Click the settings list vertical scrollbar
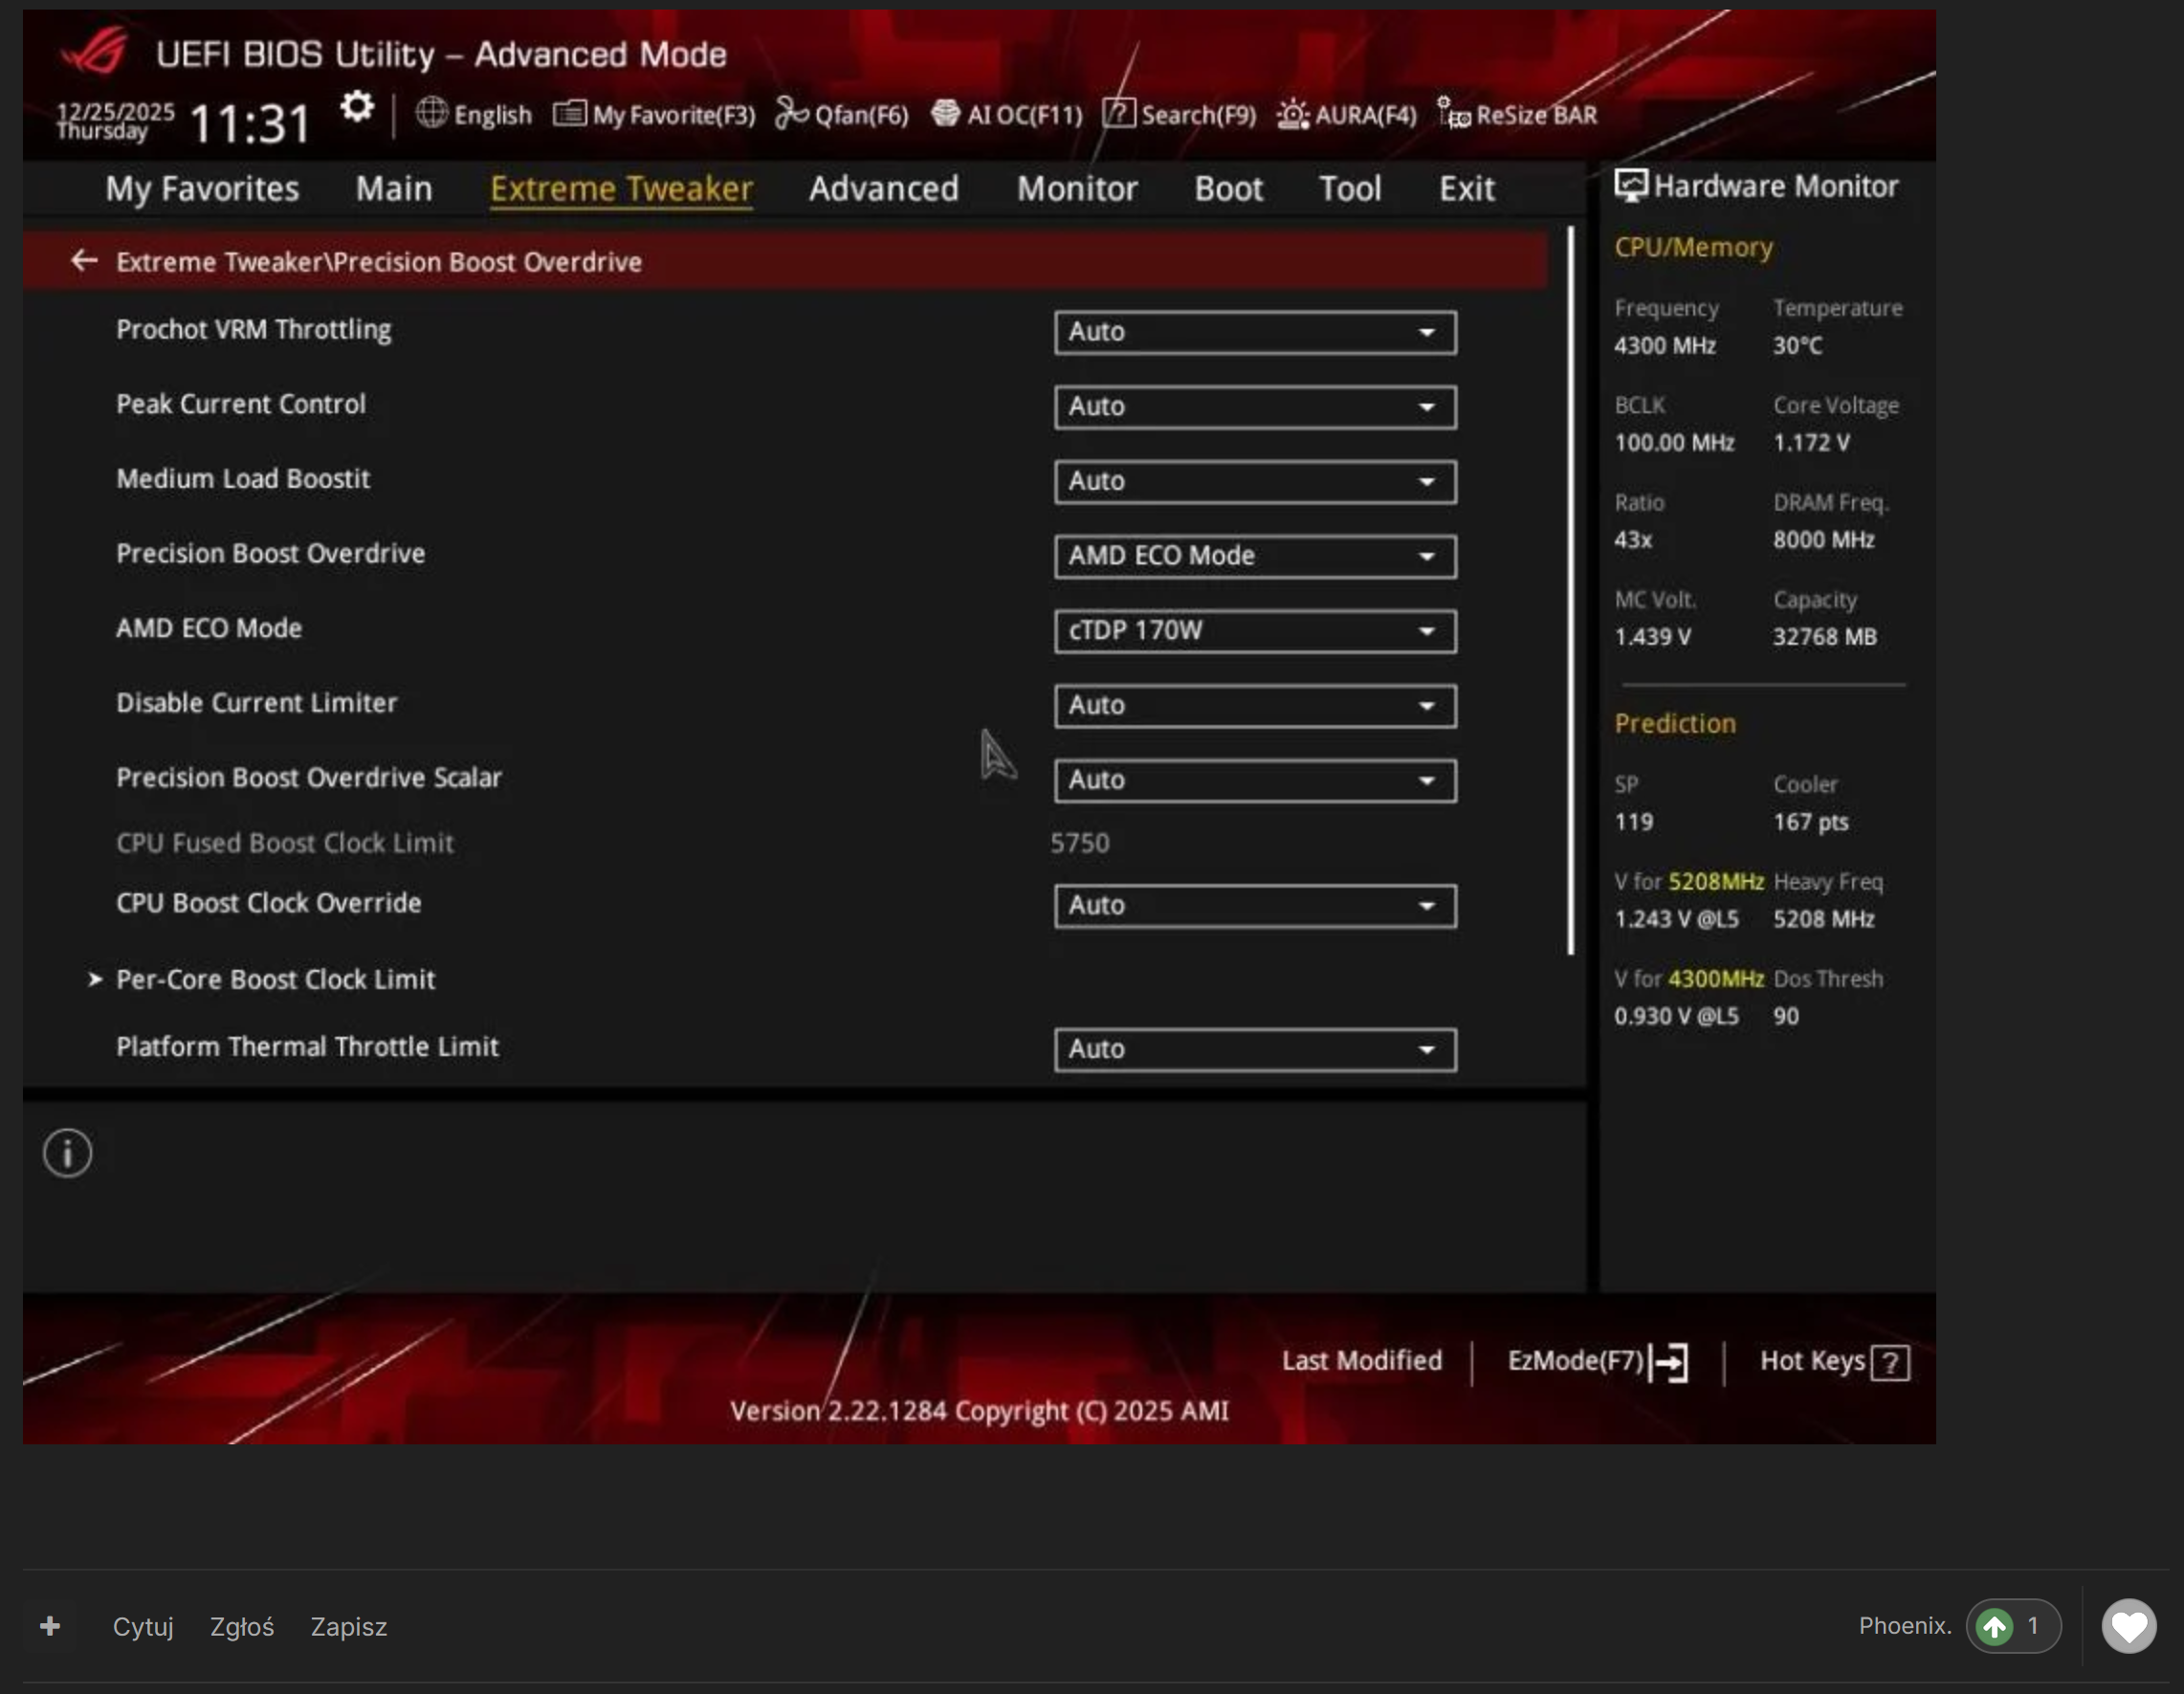Viewport: 2184px width, 1694px height. point(1571,590)
